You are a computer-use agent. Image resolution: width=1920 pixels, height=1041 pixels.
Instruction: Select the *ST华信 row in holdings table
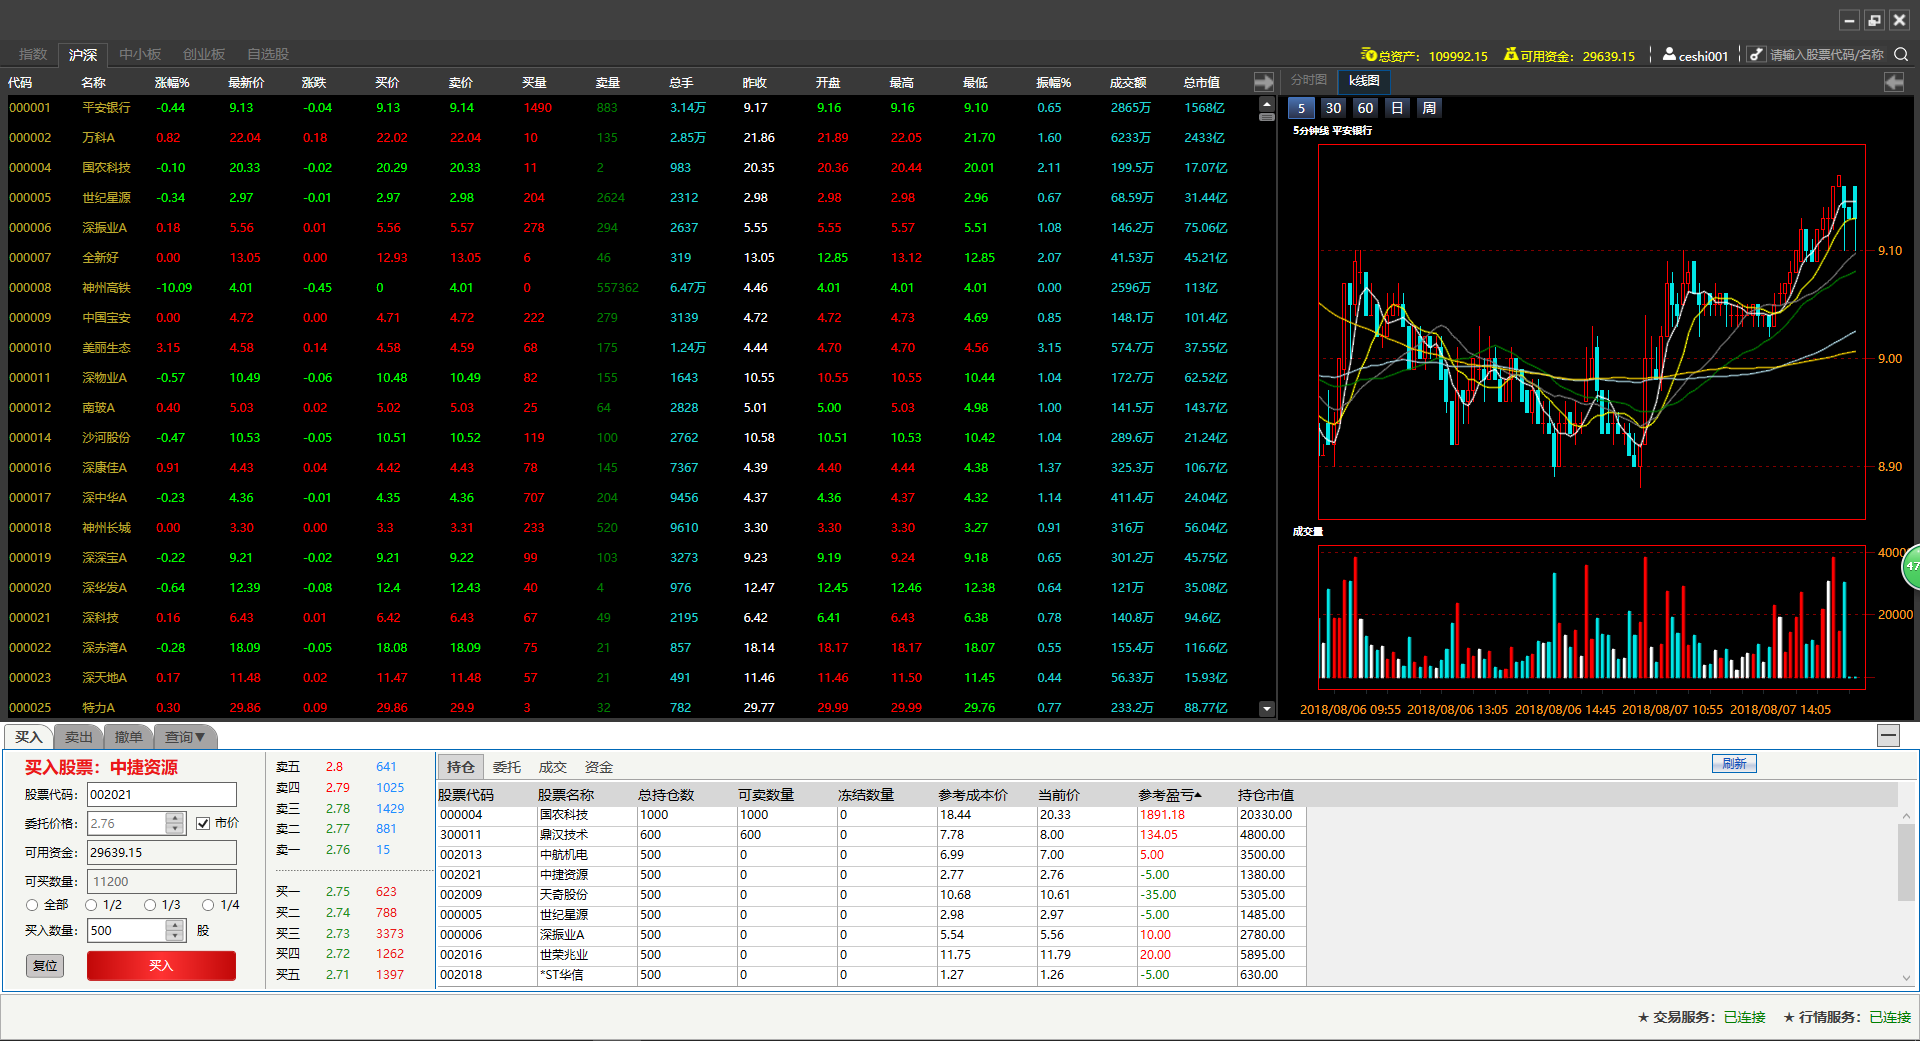(872, 975)
